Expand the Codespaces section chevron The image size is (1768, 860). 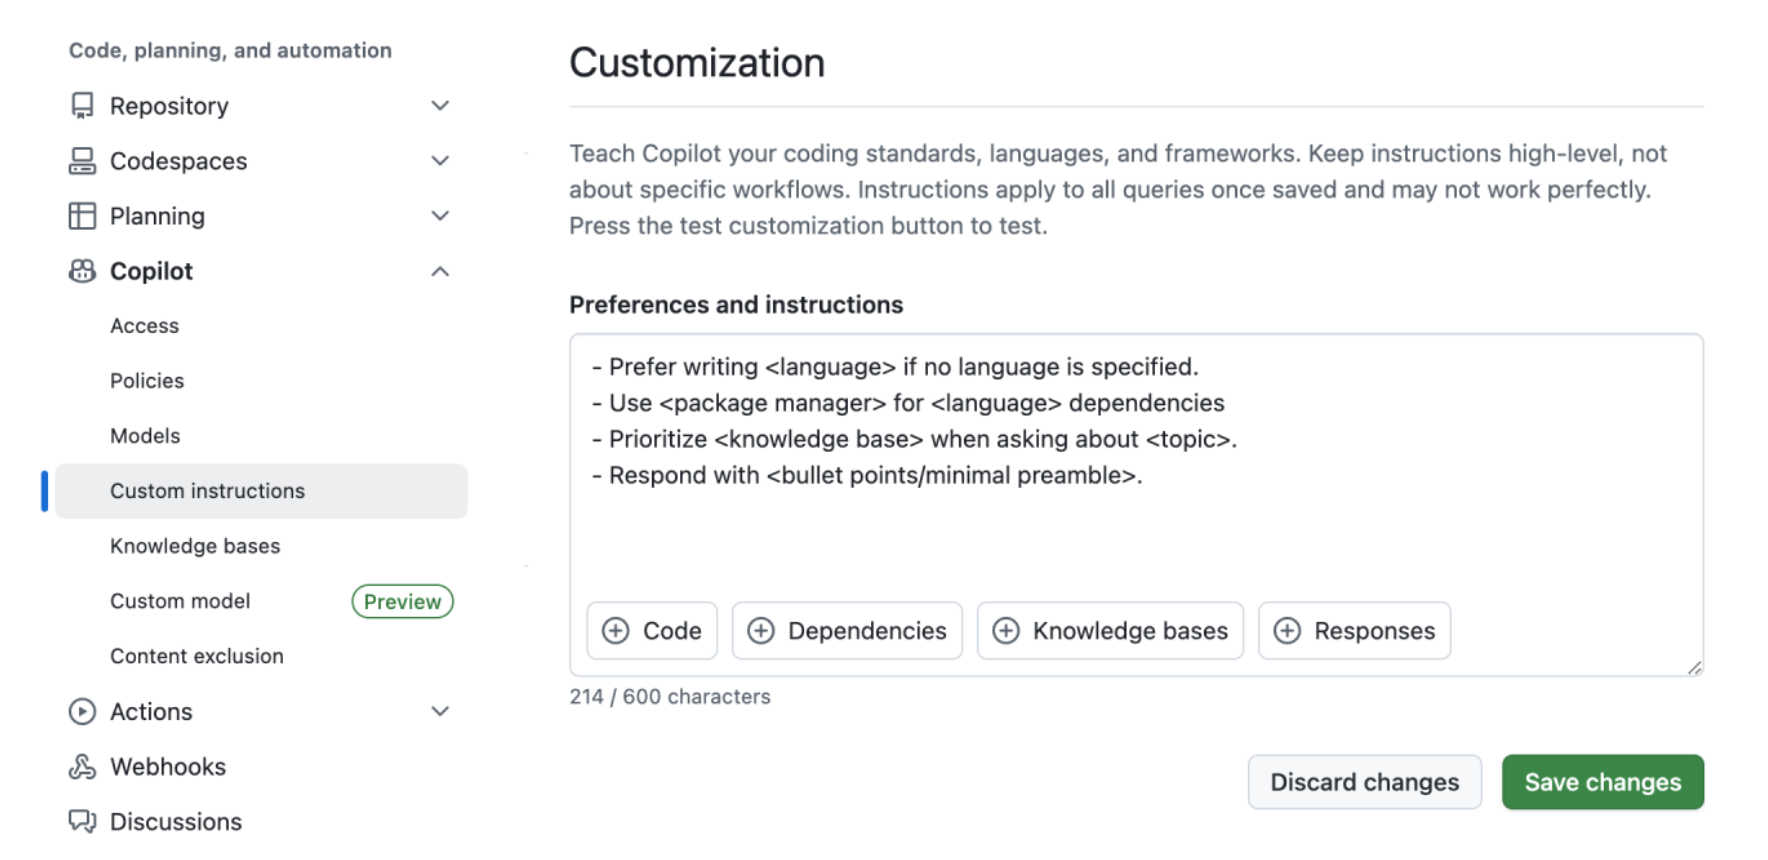pos(440,161)
